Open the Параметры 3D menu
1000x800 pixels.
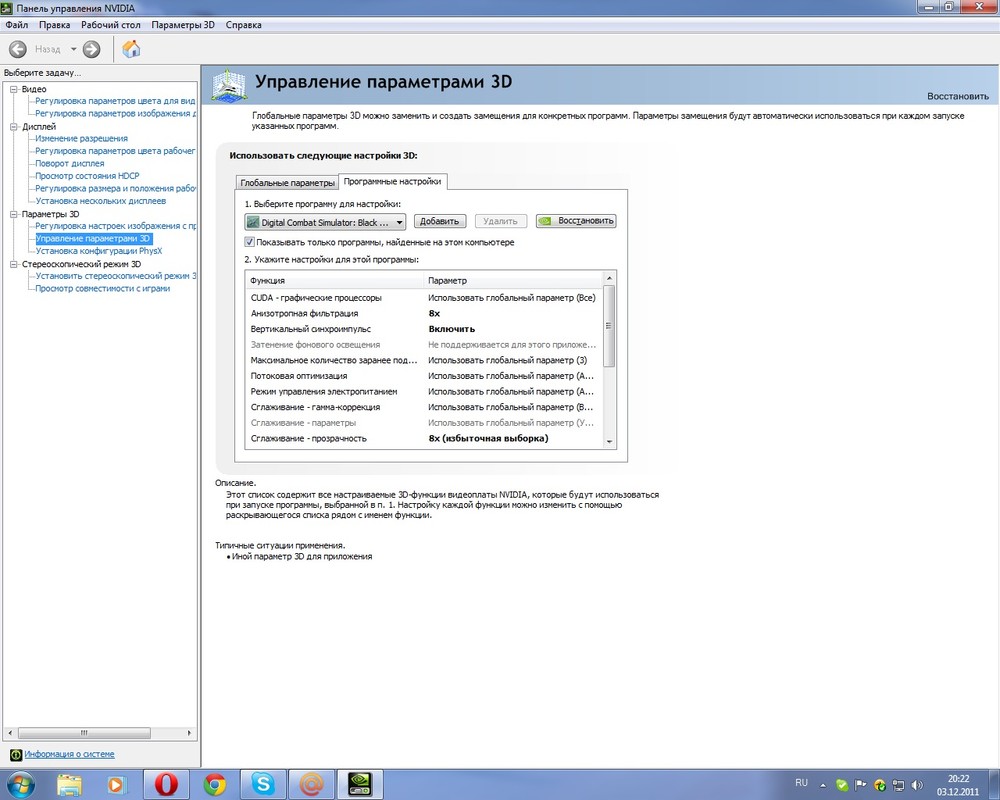[x=182, y=25]
